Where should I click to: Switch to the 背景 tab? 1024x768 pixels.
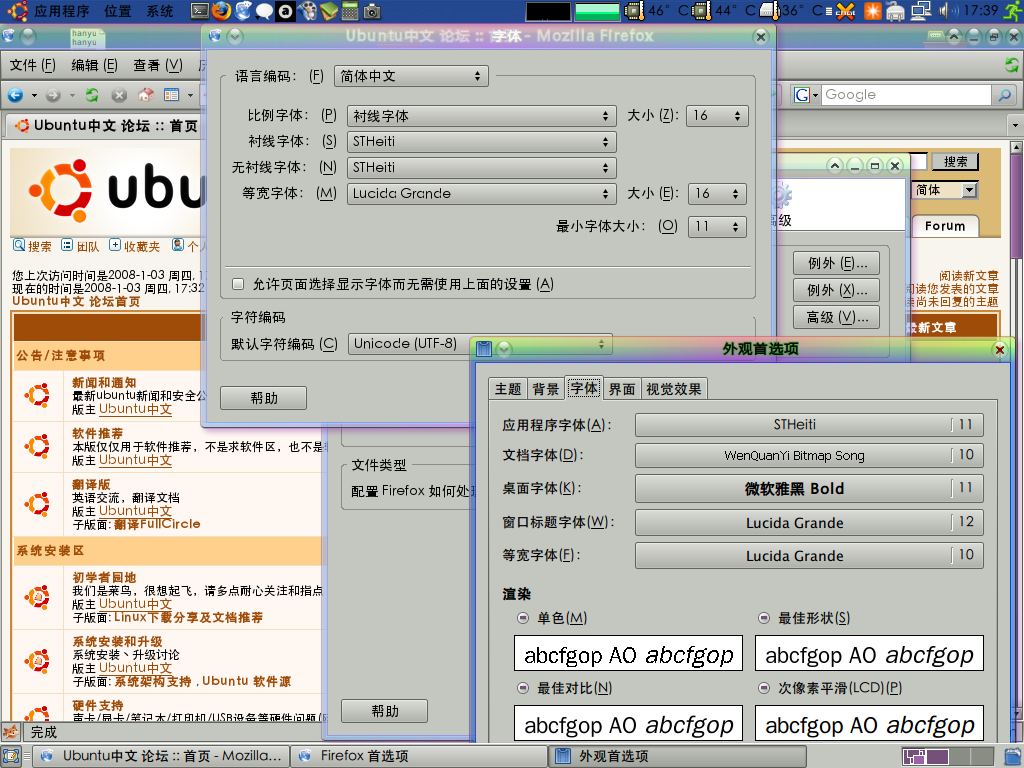pyautogui.click(x=545, y=389)
